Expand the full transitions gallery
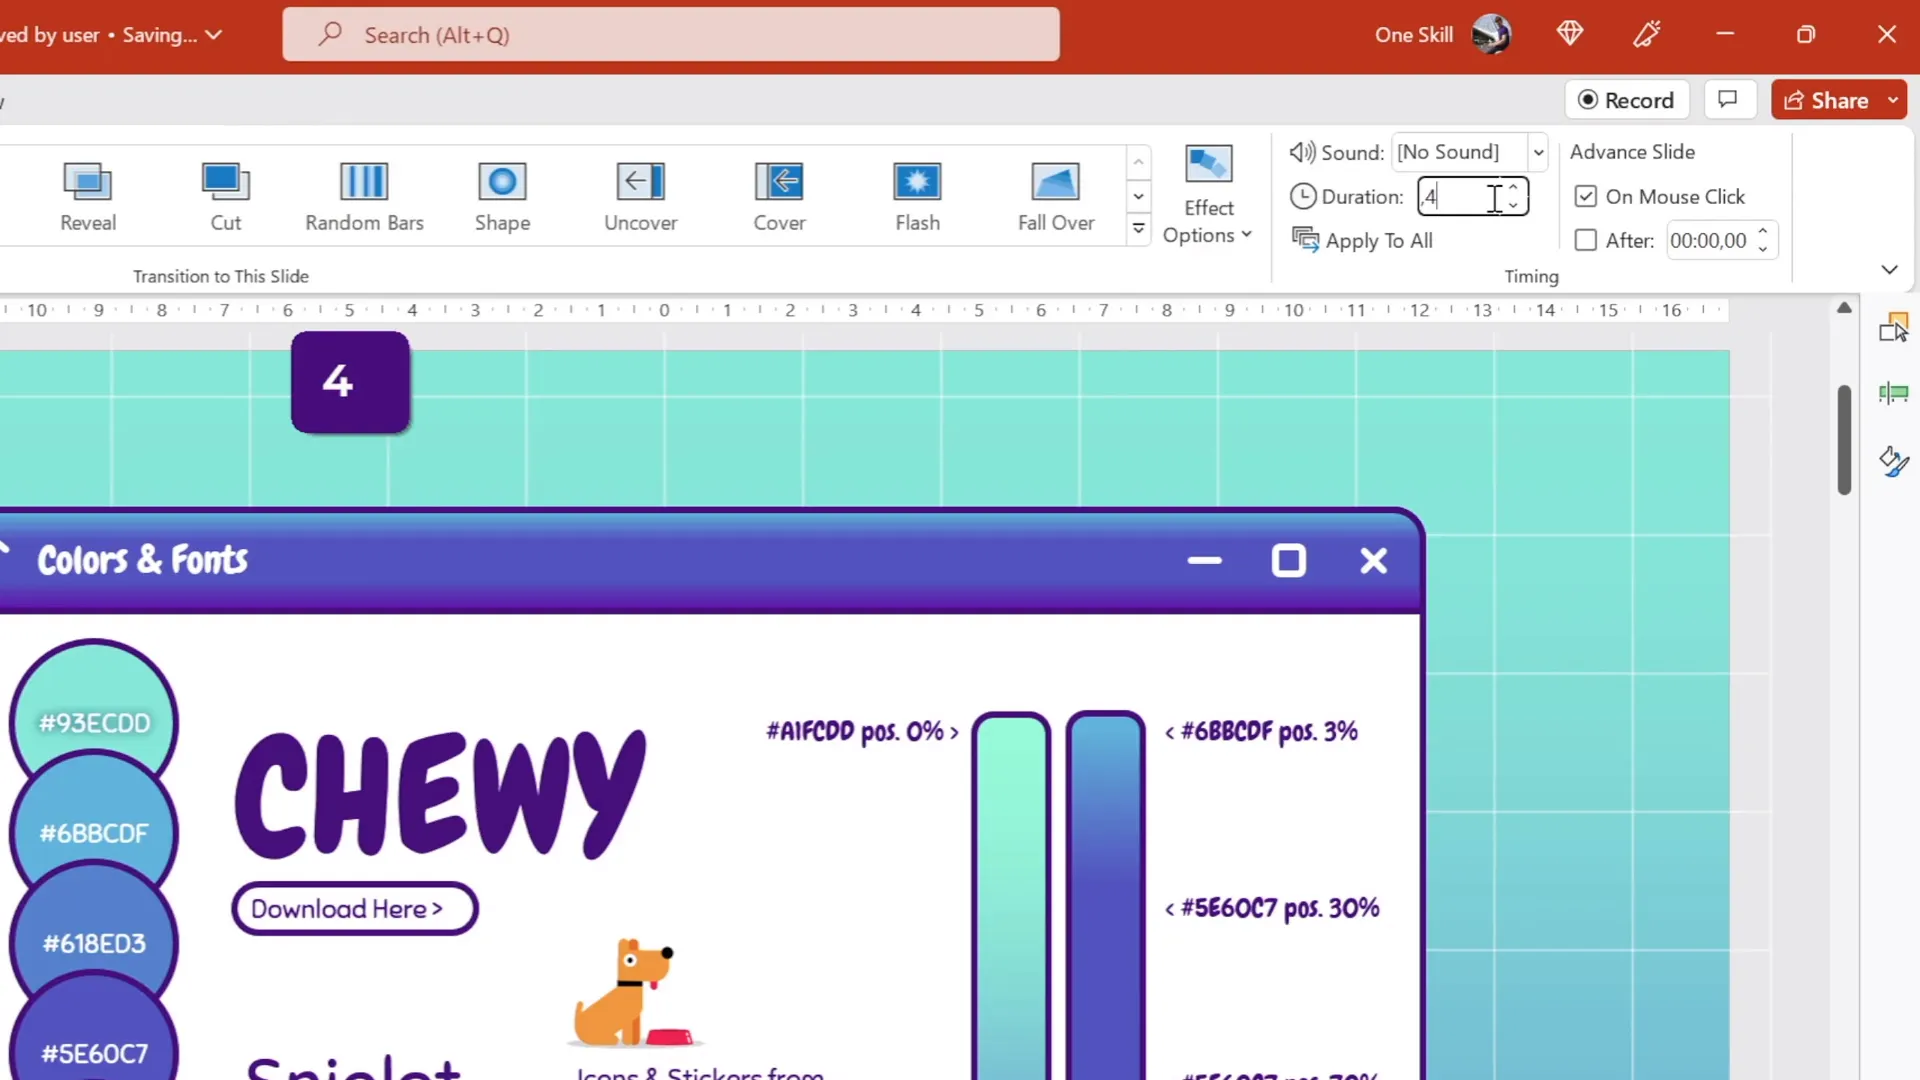Viewport: 1920px width, 1080px height. tap(1138, 230)
